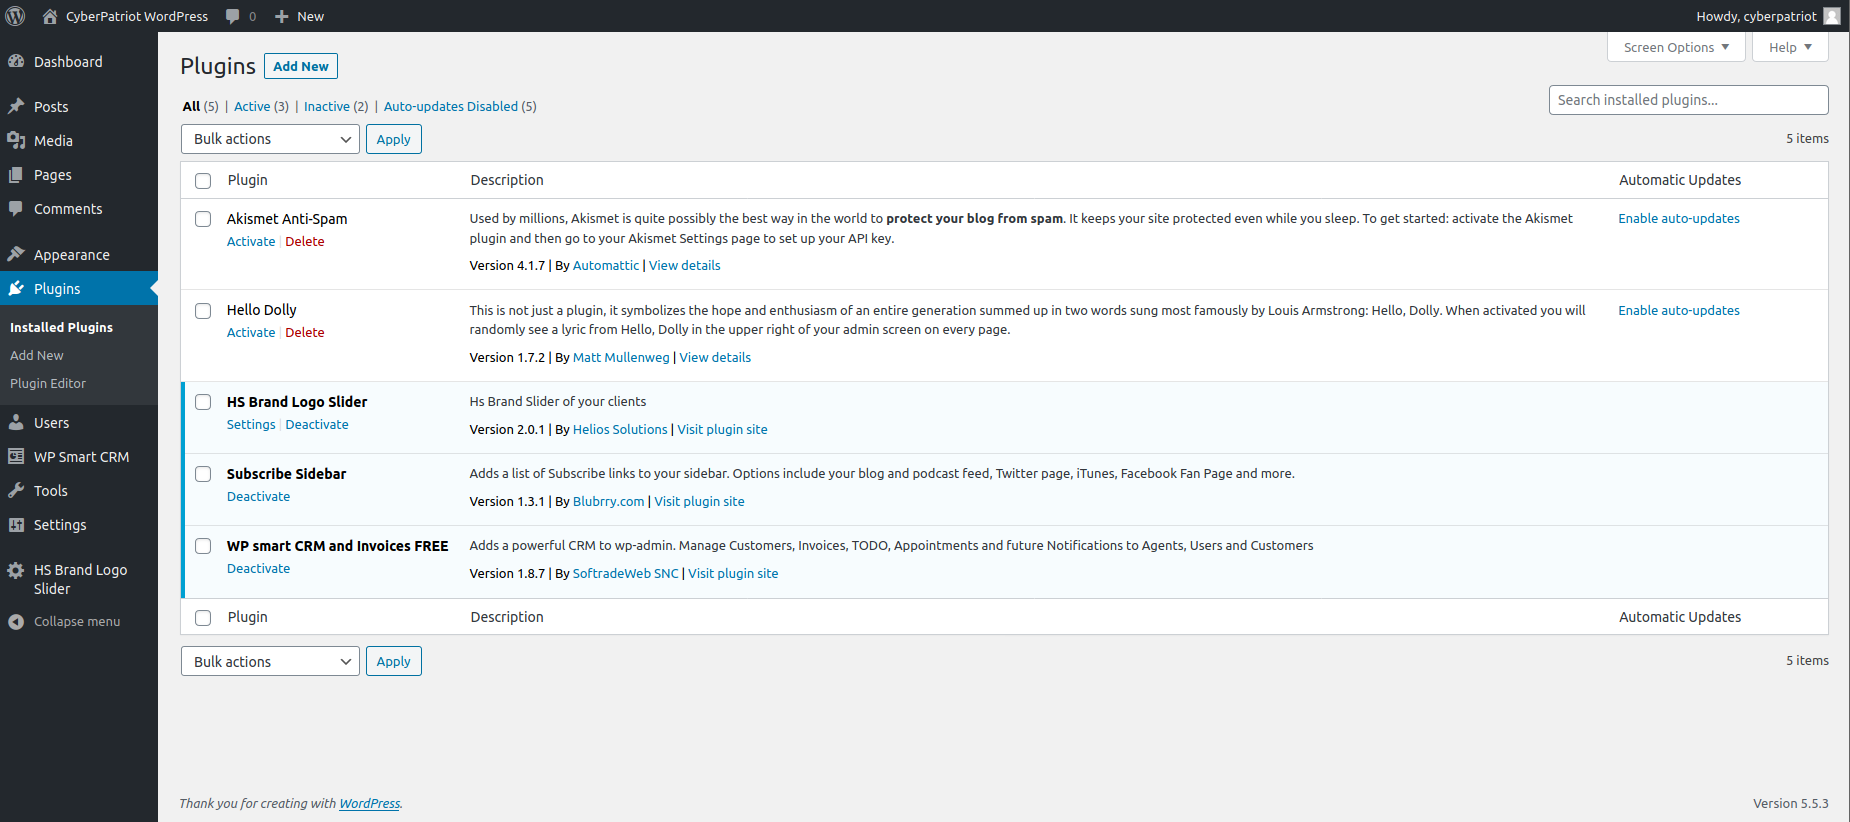1850x822 pixels.
Task: Click the Appearance paintbrush icon
Action: pos(16,254)
